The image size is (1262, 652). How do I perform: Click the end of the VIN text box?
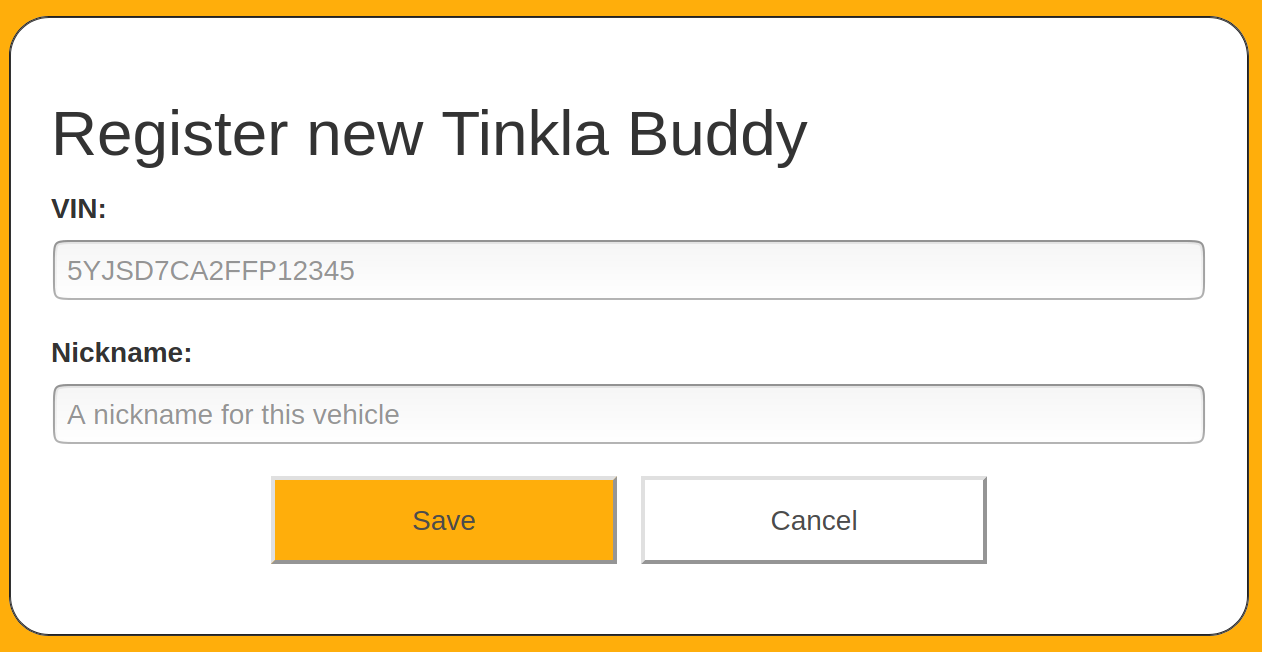[1180, 269]
